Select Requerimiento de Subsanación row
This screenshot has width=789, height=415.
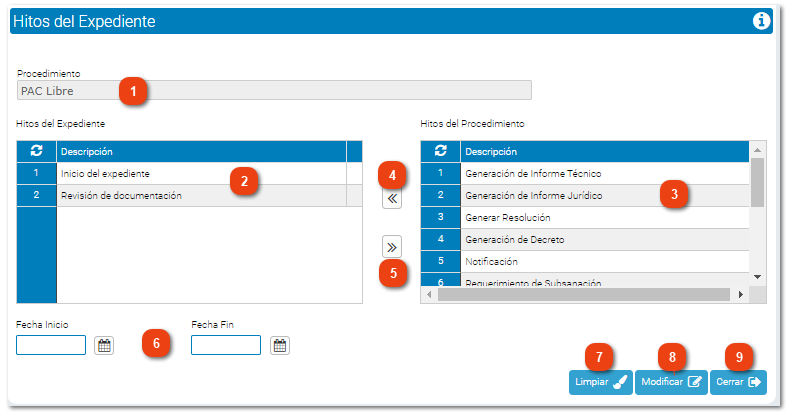(x=585, y=281)
